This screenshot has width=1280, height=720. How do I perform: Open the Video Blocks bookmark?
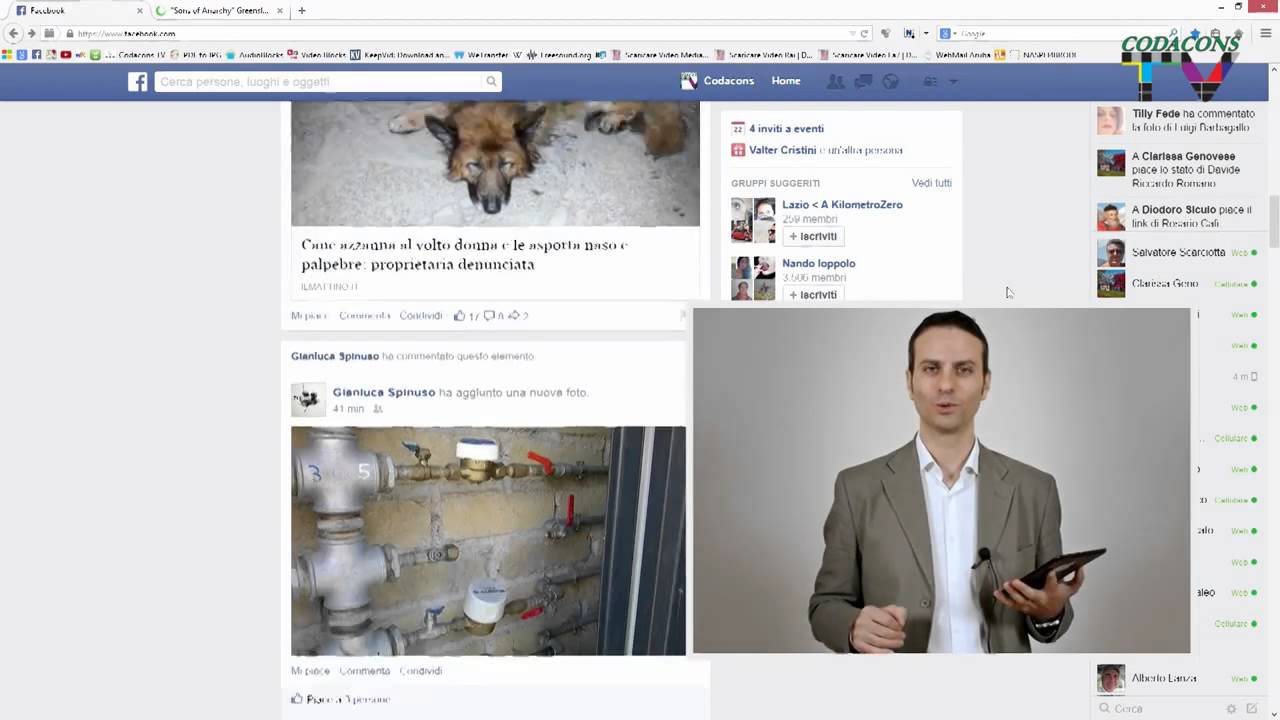coord(316,55)
